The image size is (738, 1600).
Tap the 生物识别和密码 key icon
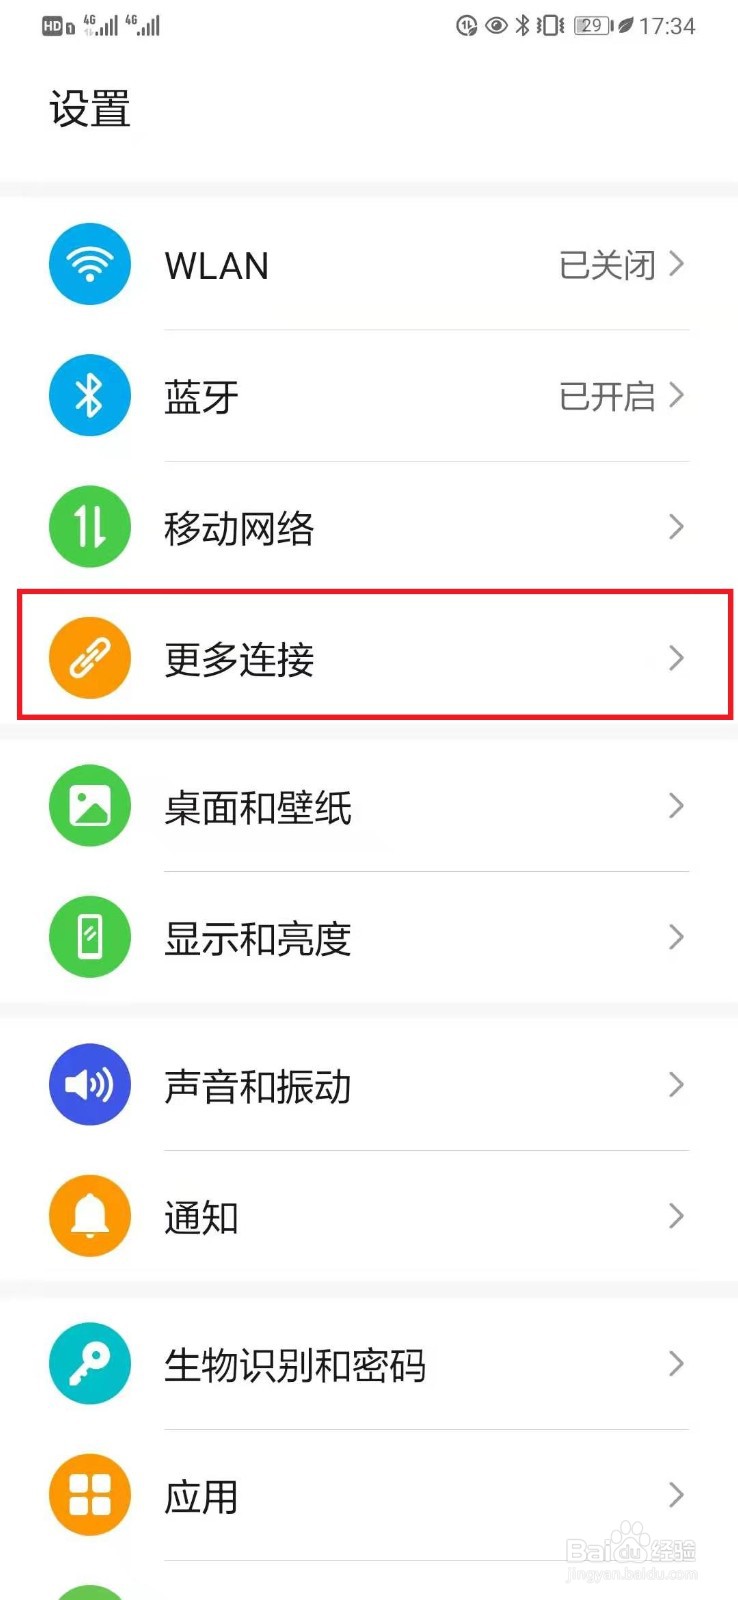90,1364
